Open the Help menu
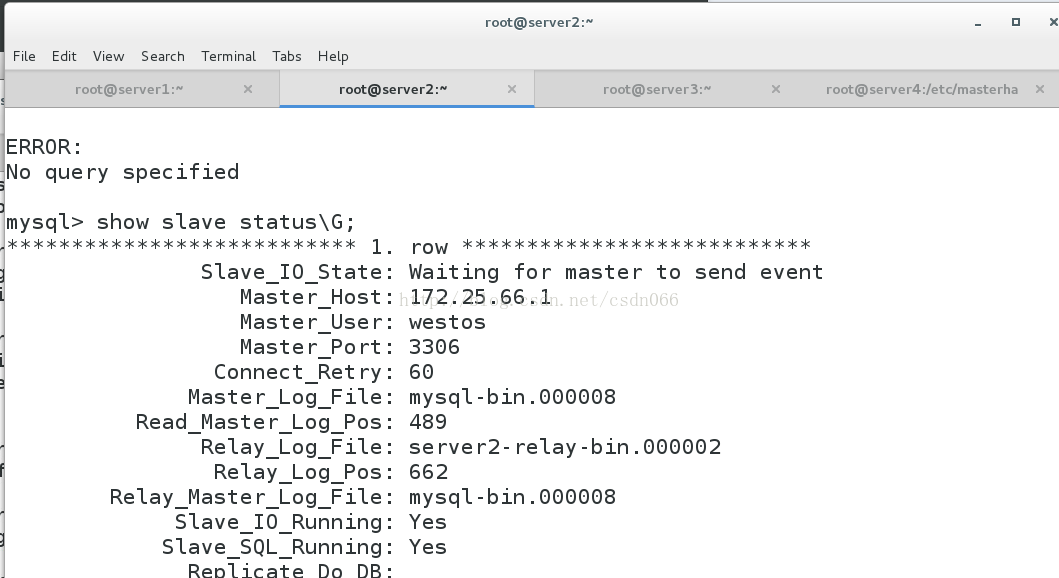 (333, 56)
